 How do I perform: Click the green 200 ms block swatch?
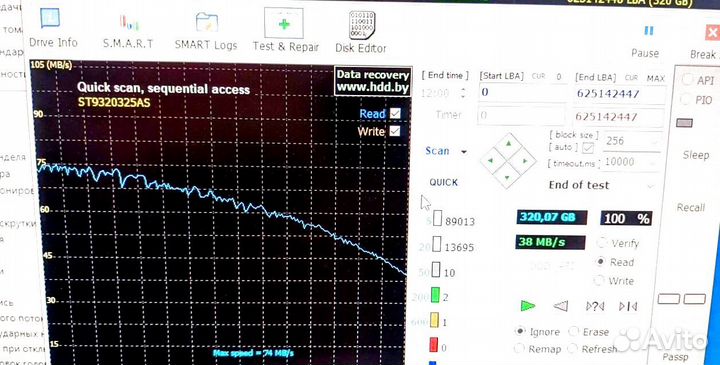(435, 295)
